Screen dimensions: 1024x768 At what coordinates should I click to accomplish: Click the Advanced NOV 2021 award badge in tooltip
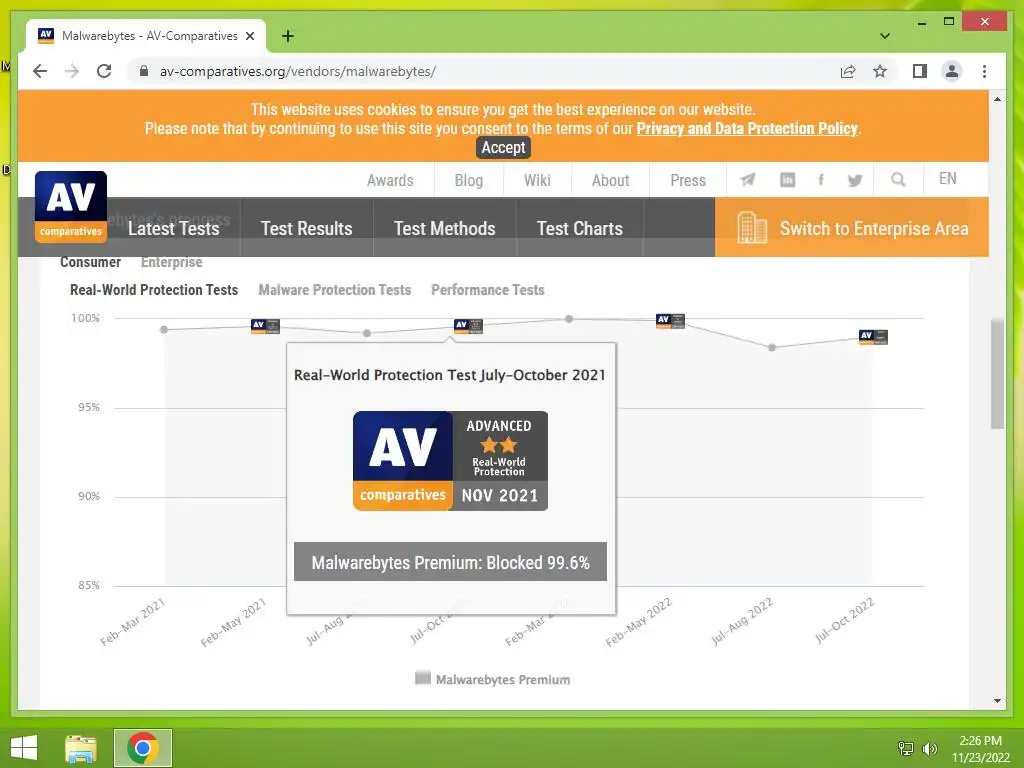pos(450,460)
